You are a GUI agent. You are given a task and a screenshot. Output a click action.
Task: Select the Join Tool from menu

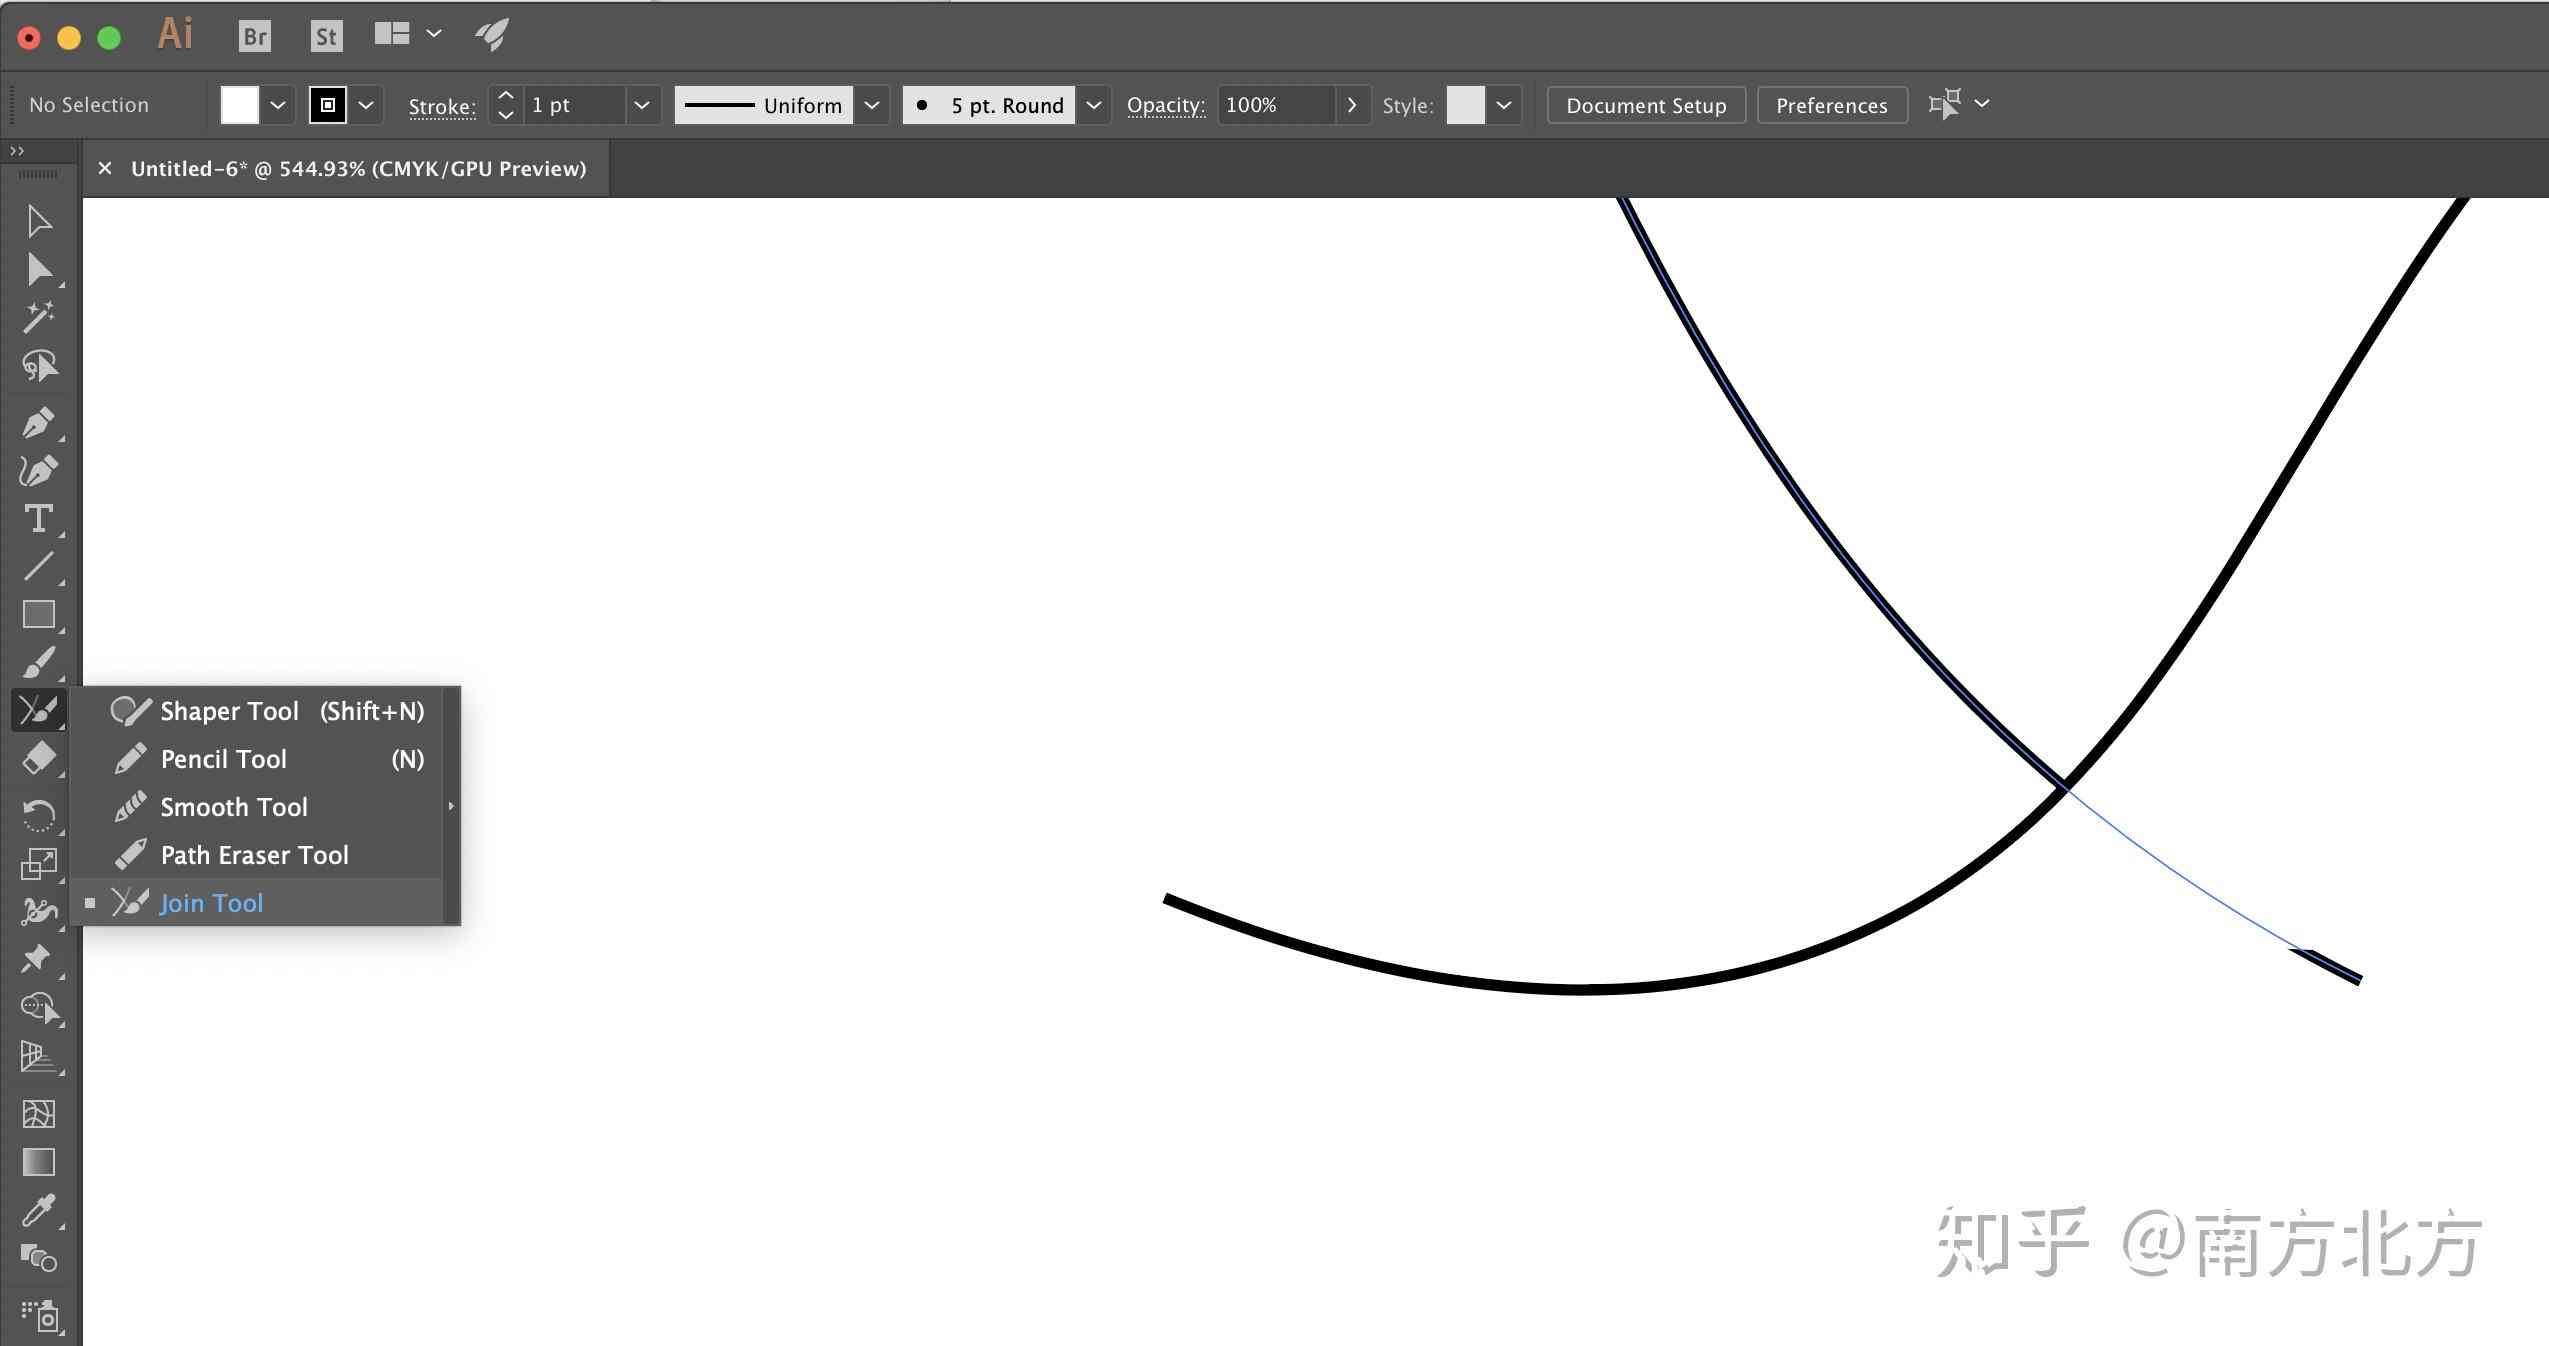point(211,902)
